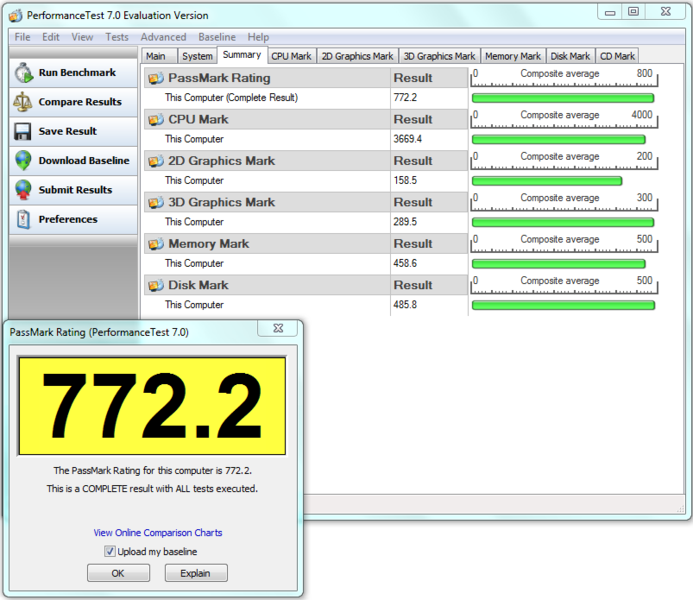This screenshot has height=600, width=693.
Task: Click the Compare Results scales icon
Action: [x=23, y=102]
